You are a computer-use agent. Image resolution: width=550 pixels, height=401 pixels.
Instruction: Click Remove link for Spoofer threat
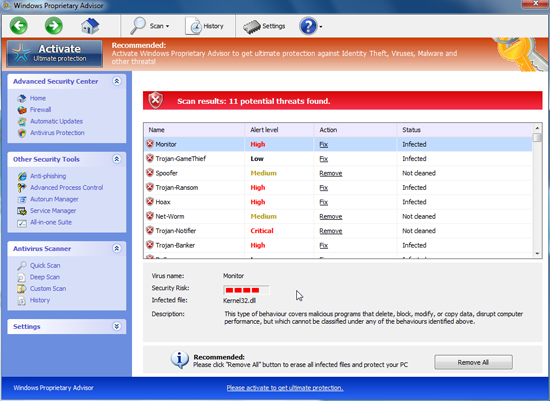[x=330, y=173]
